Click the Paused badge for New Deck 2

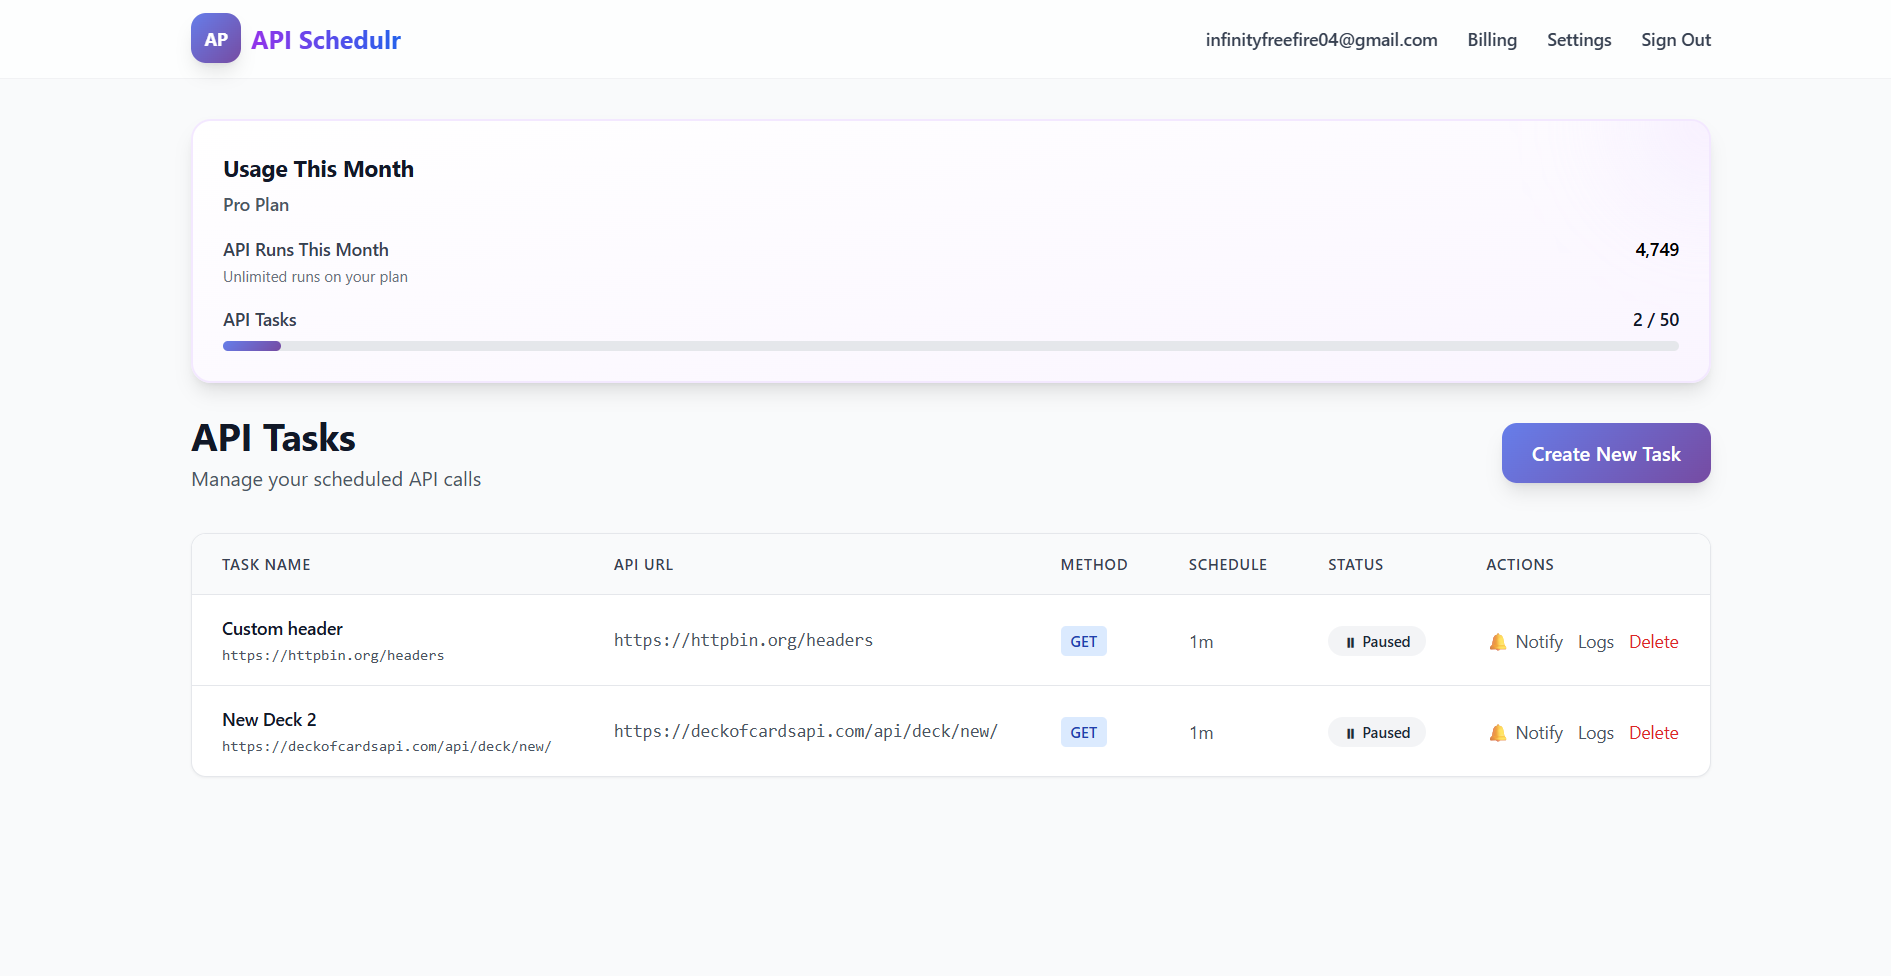tap(1377, 732)
